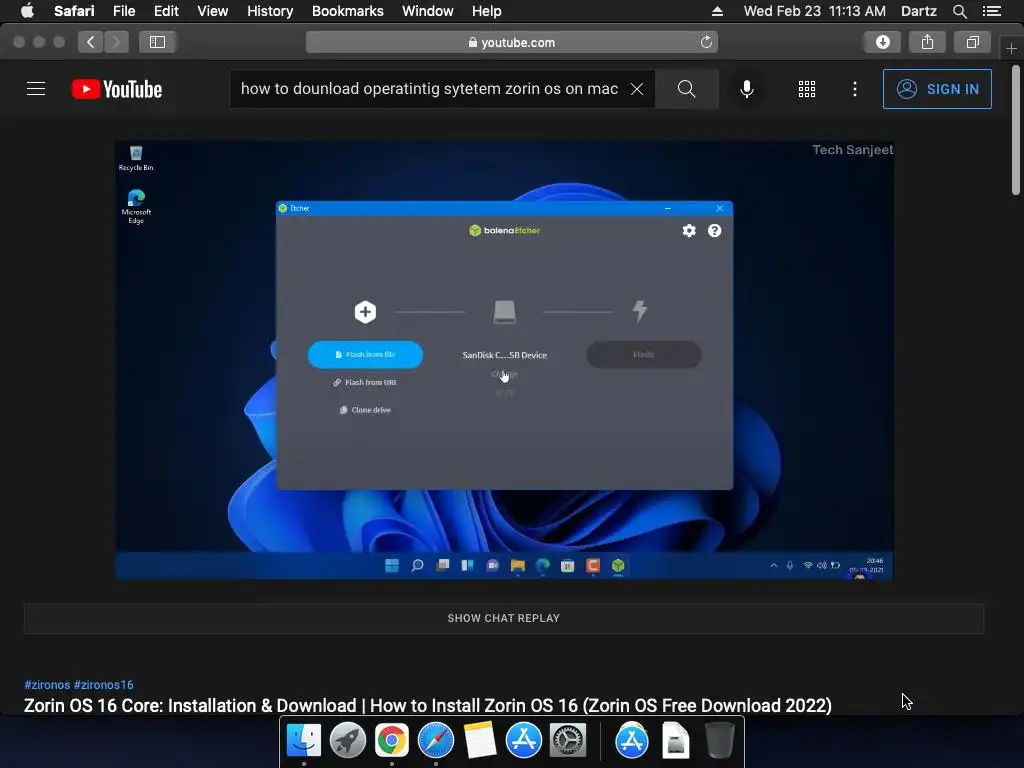Open Finder from the Dock
Image resolution: width=1024 pixels, height=768 pixels.
[304, 741]
